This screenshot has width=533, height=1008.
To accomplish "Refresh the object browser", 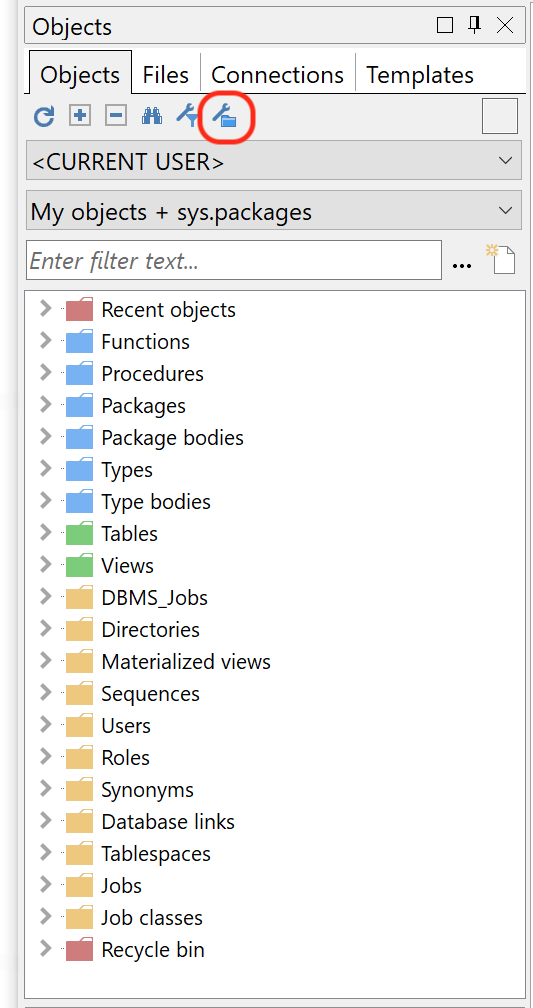I will pyautogui.click(x=44, y=116).
